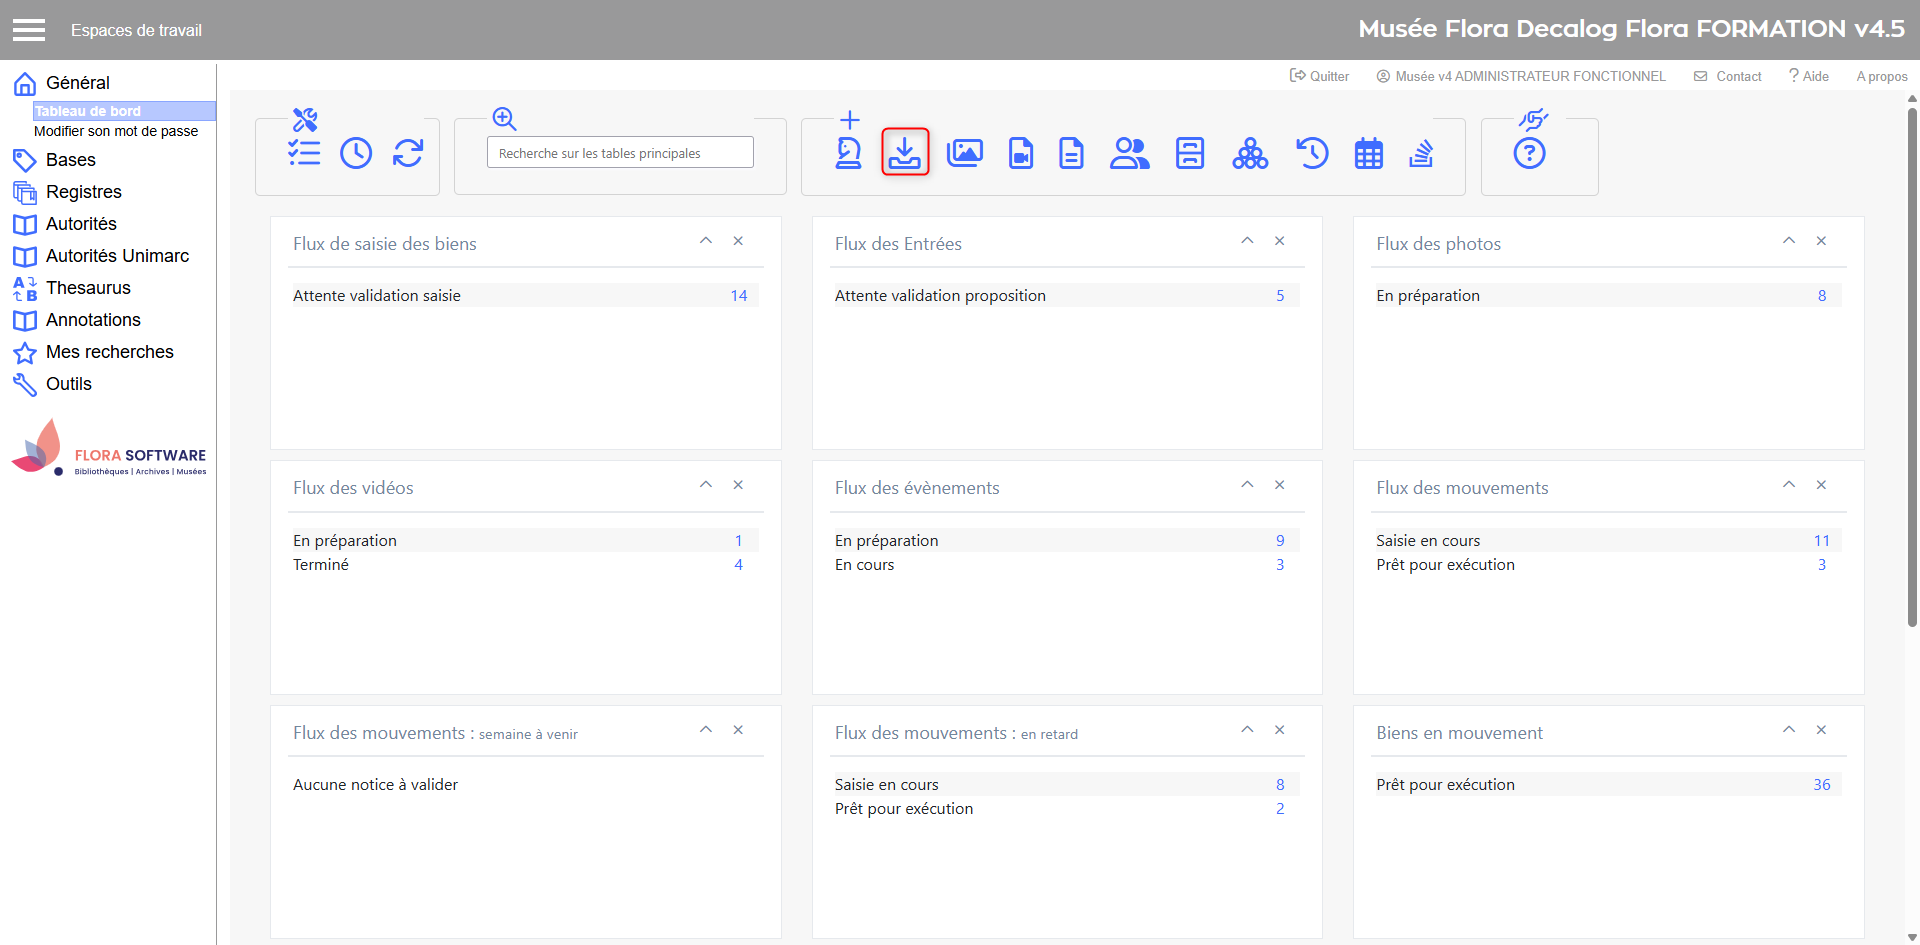Collapse the Flux des photos panel
This screenshot has width=1920, height=945.
pyautogui.click(x=1789, y=241)
